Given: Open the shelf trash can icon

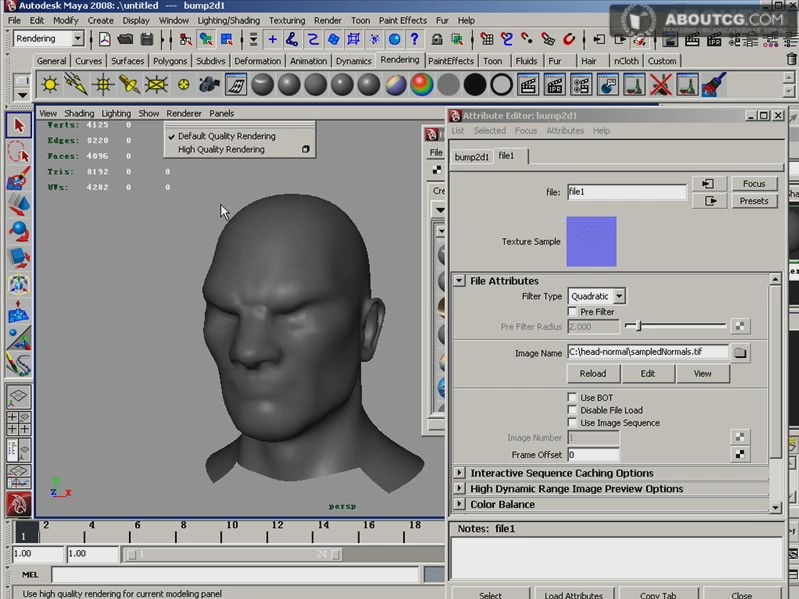Looking at the screenshot, I should (x=791, y=60).
